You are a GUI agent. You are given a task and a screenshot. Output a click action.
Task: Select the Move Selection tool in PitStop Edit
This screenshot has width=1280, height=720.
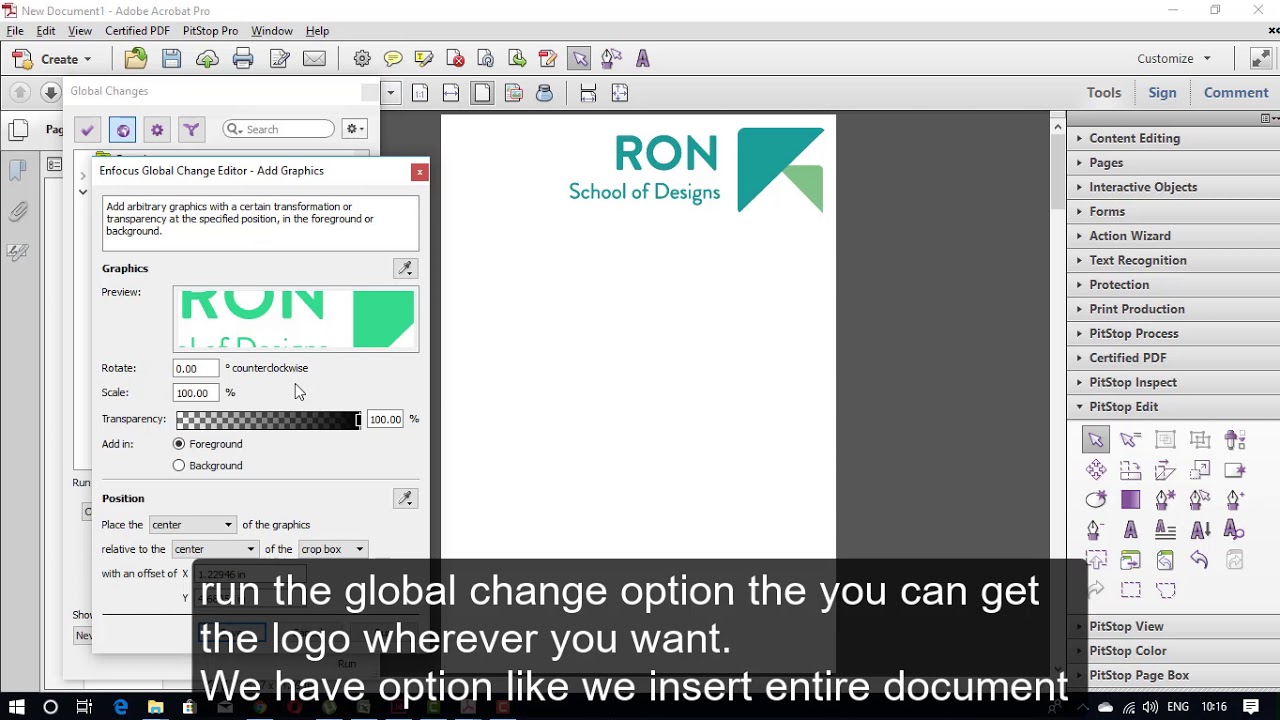click(1096, 470)
